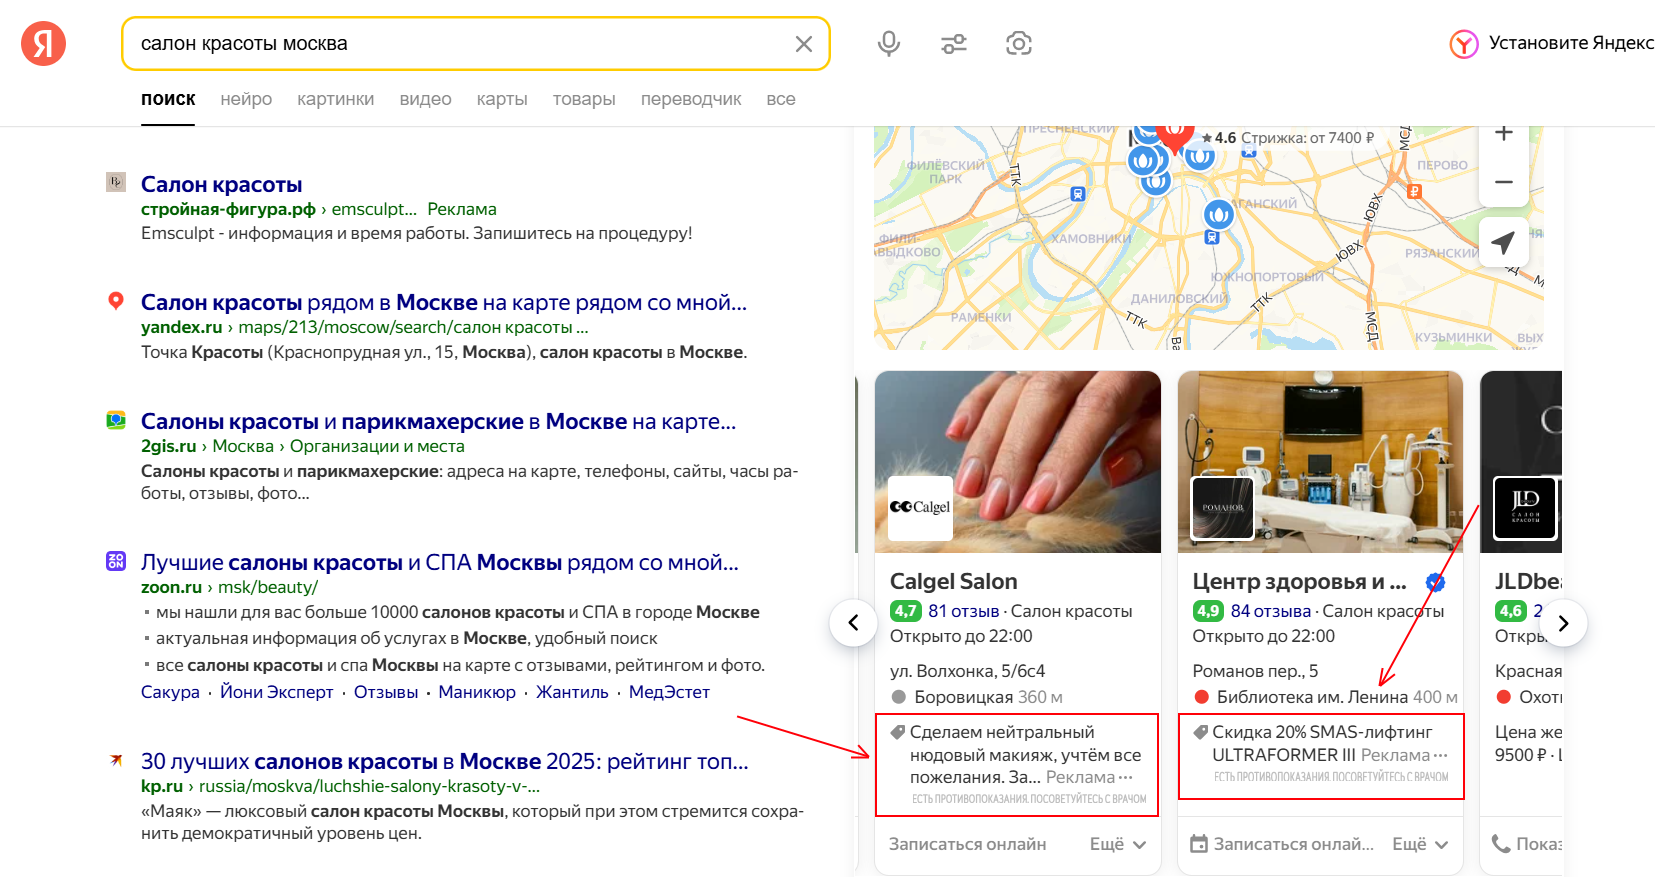Viewport: 1655px width, 877px height.
Task: Follow the Отзывы sitelink
Action: click(x=386, y=692)
